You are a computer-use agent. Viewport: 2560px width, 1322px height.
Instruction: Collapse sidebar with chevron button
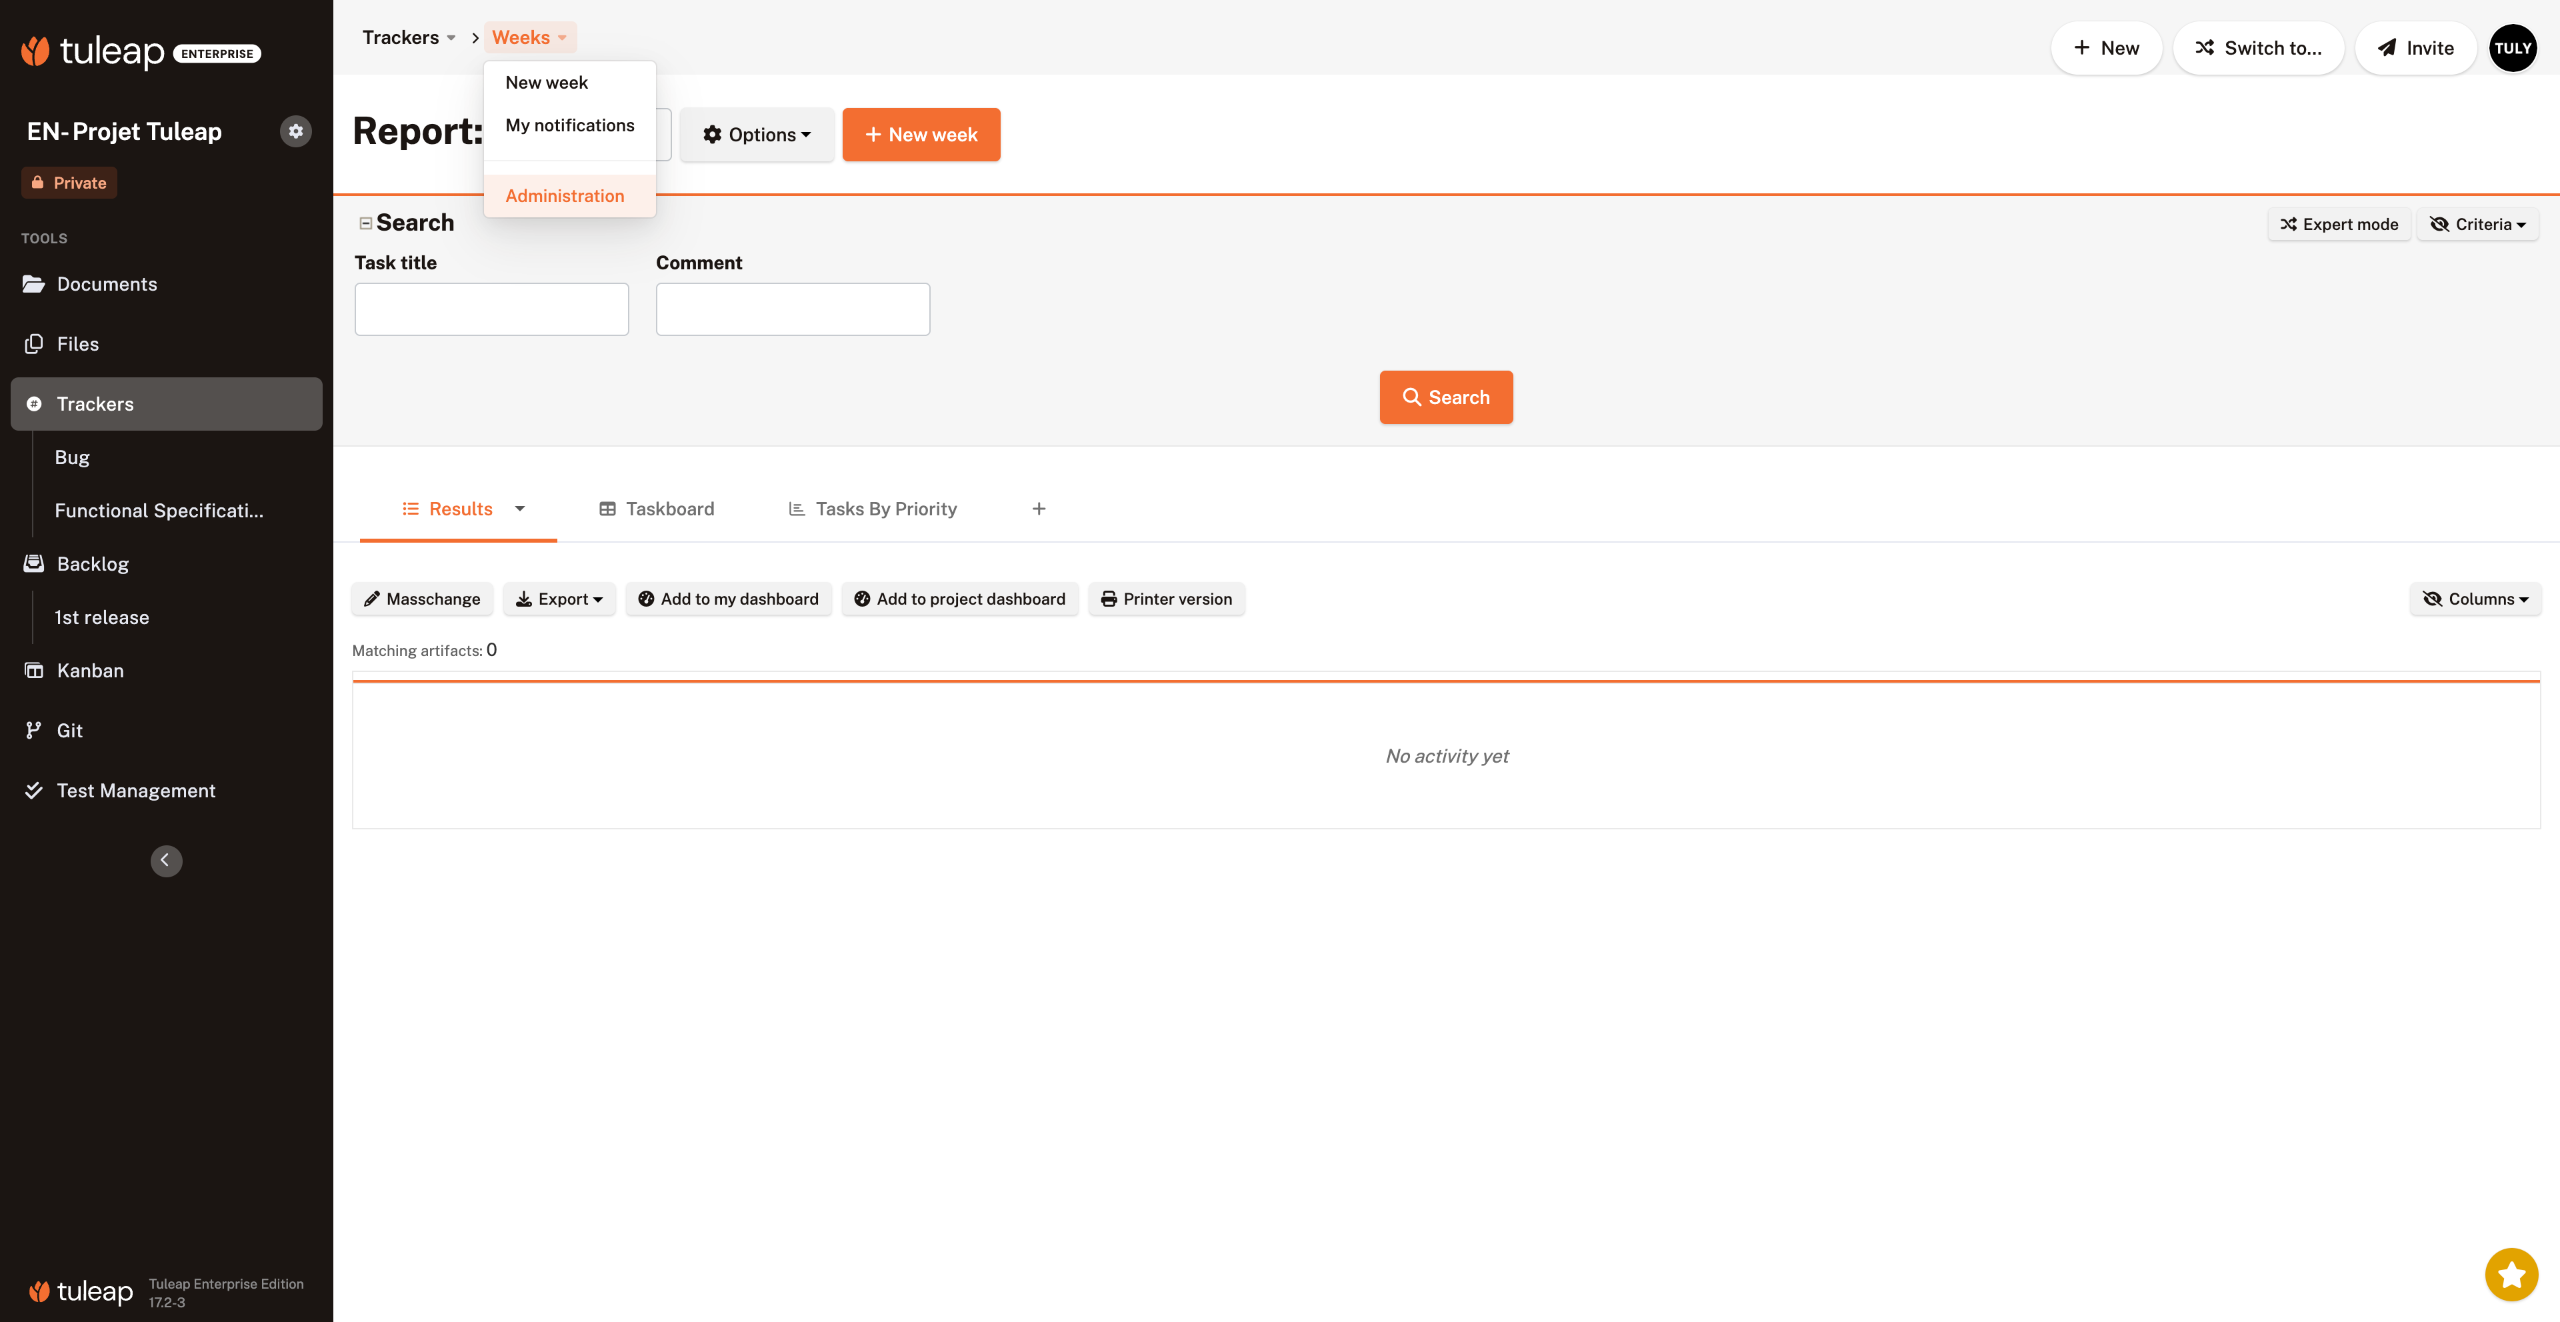coord(166,860)
